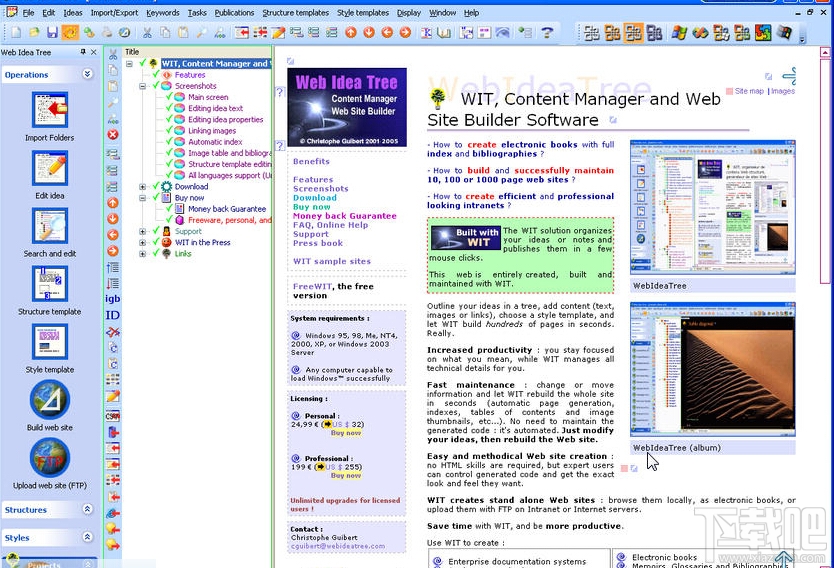Expand the Support tree node

click(143, 231)
